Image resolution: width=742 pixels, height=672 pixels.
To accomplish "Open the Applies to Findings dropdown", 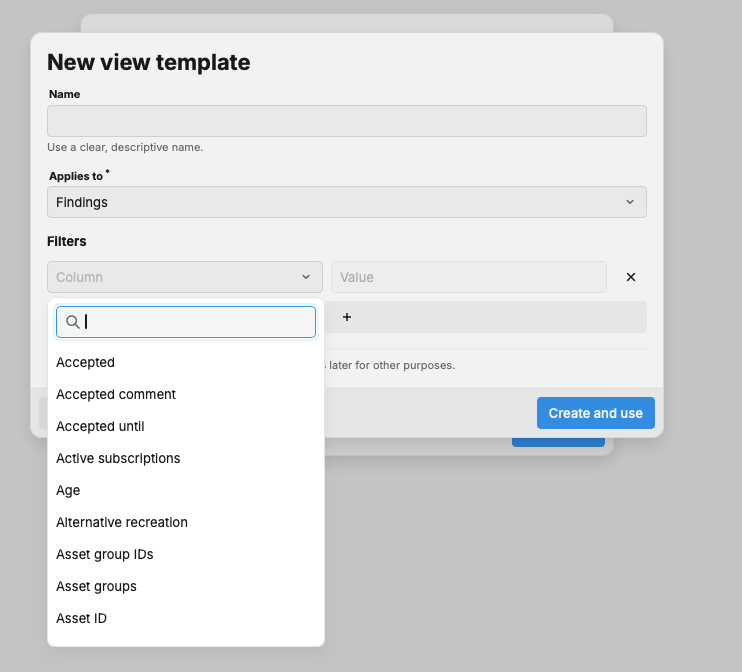I will point(346,202).
